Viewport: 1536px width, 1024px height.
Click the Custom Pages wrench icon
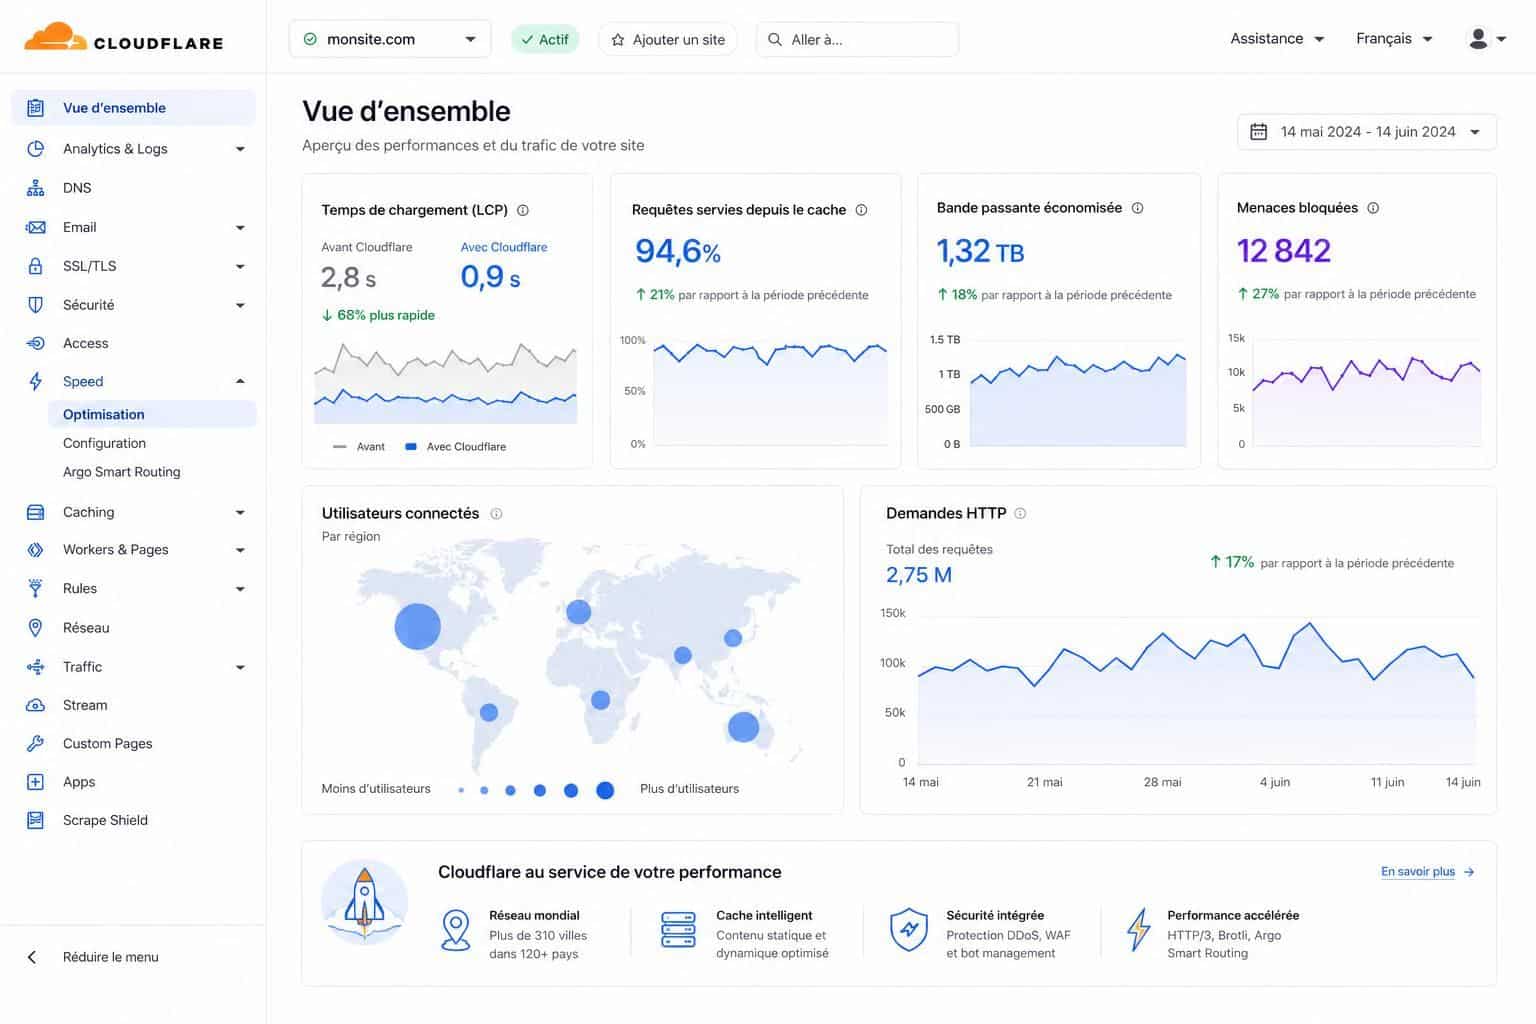(x=35, y=743)
